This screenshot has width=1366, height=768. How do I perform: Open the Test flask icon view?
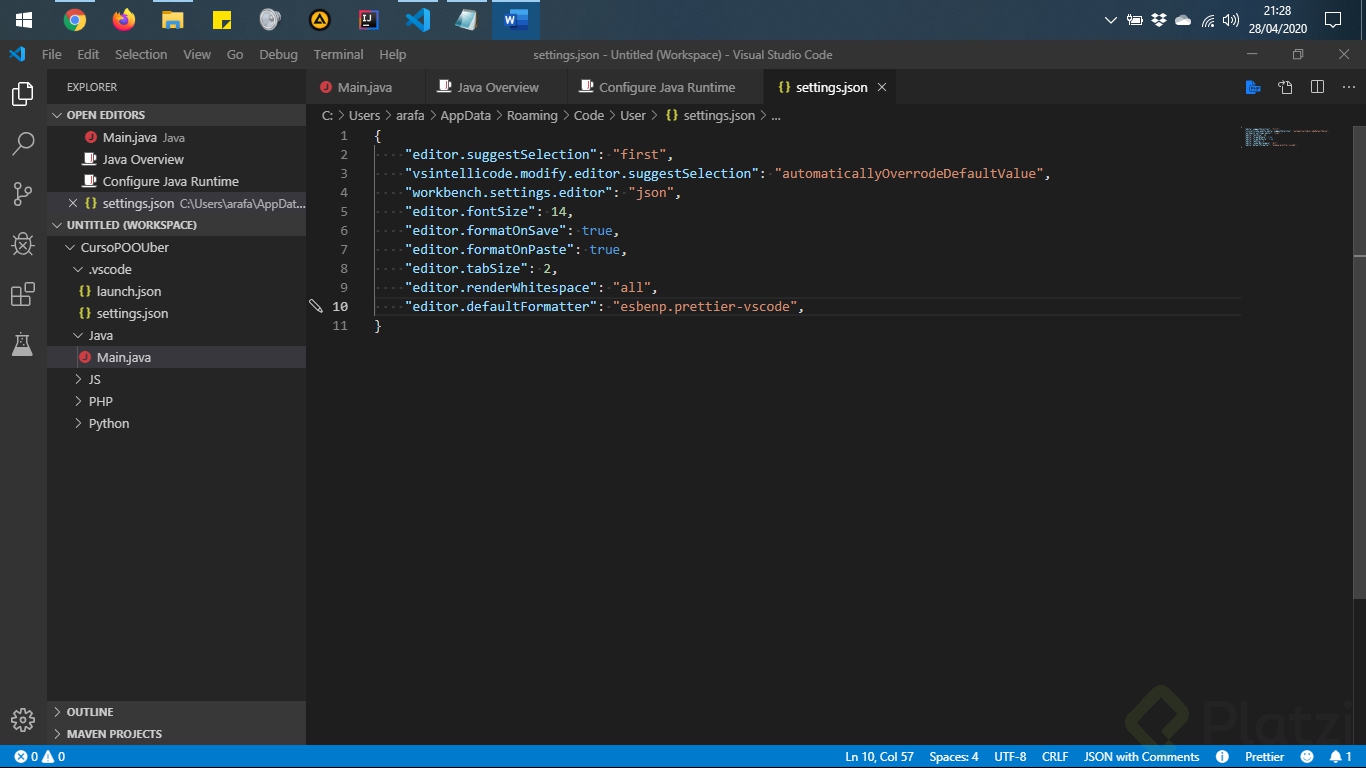click(22, 344)
